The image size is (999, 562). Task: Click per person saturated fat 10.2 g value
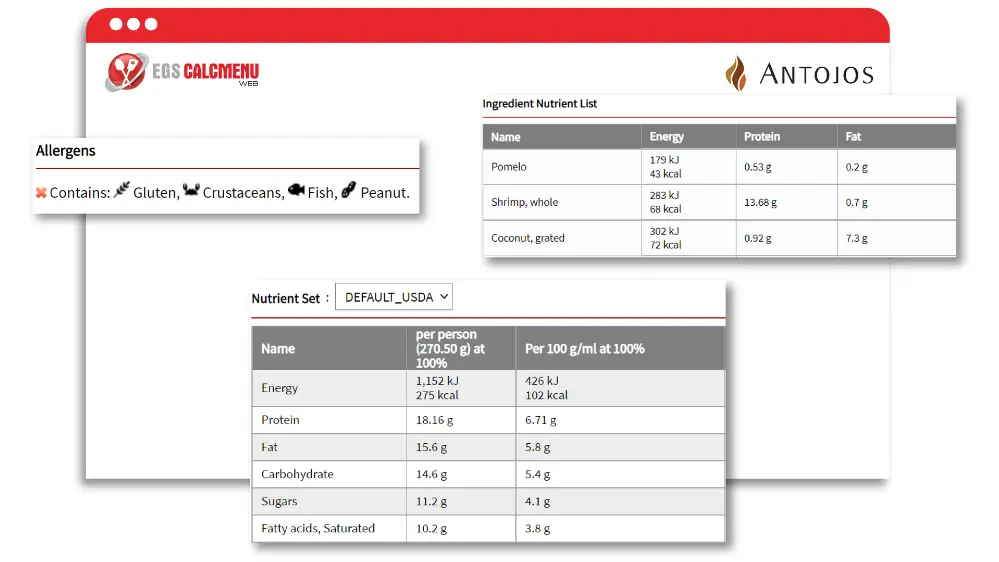pos(431,529)
